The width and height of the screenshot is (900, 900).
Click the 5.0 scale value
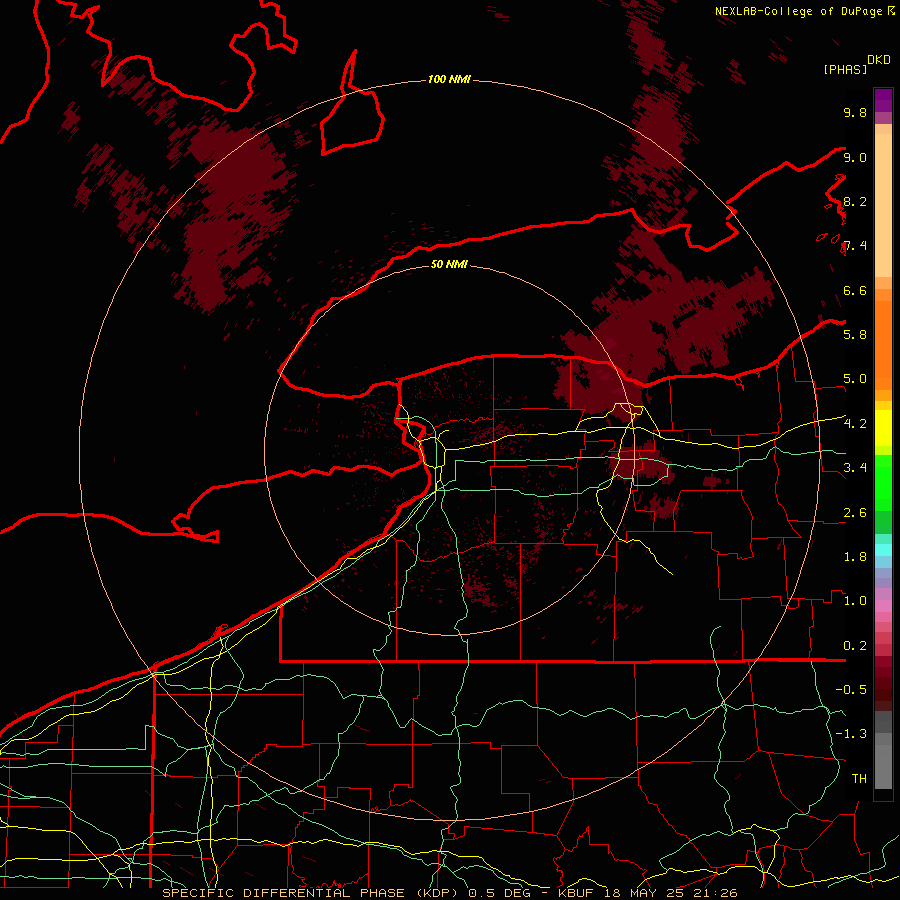[x=855, y=379]
